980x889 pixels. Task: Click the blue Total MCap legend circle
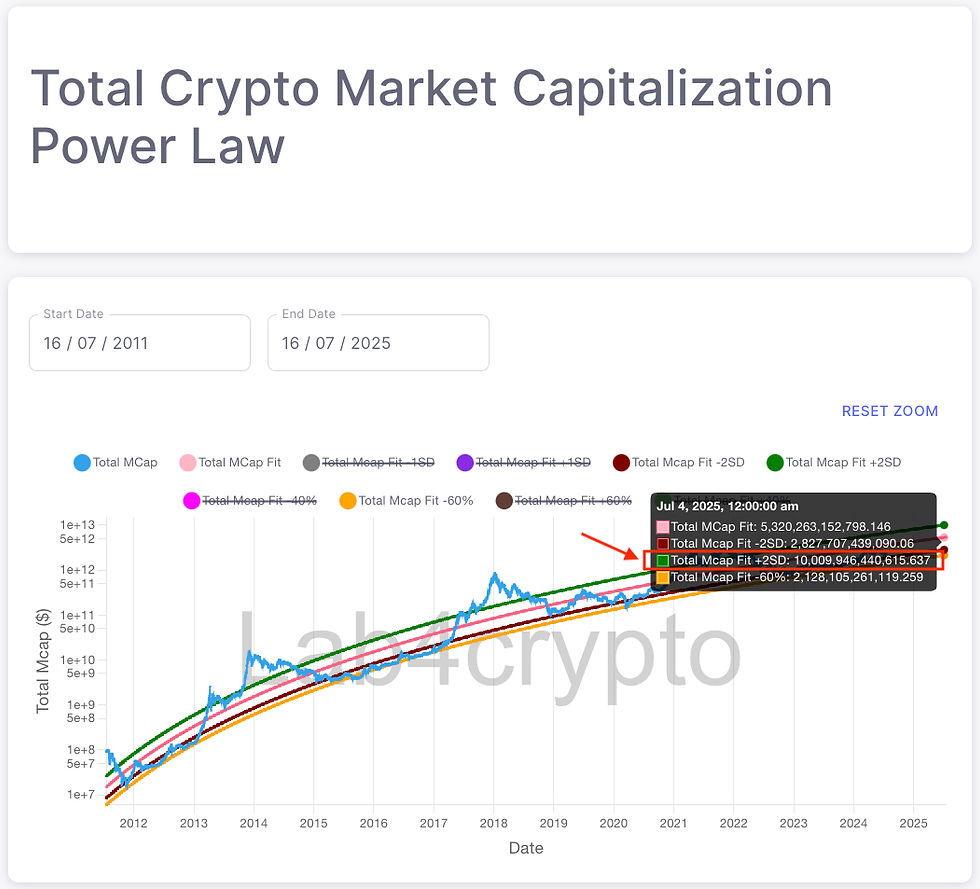[x=82, y=463]
